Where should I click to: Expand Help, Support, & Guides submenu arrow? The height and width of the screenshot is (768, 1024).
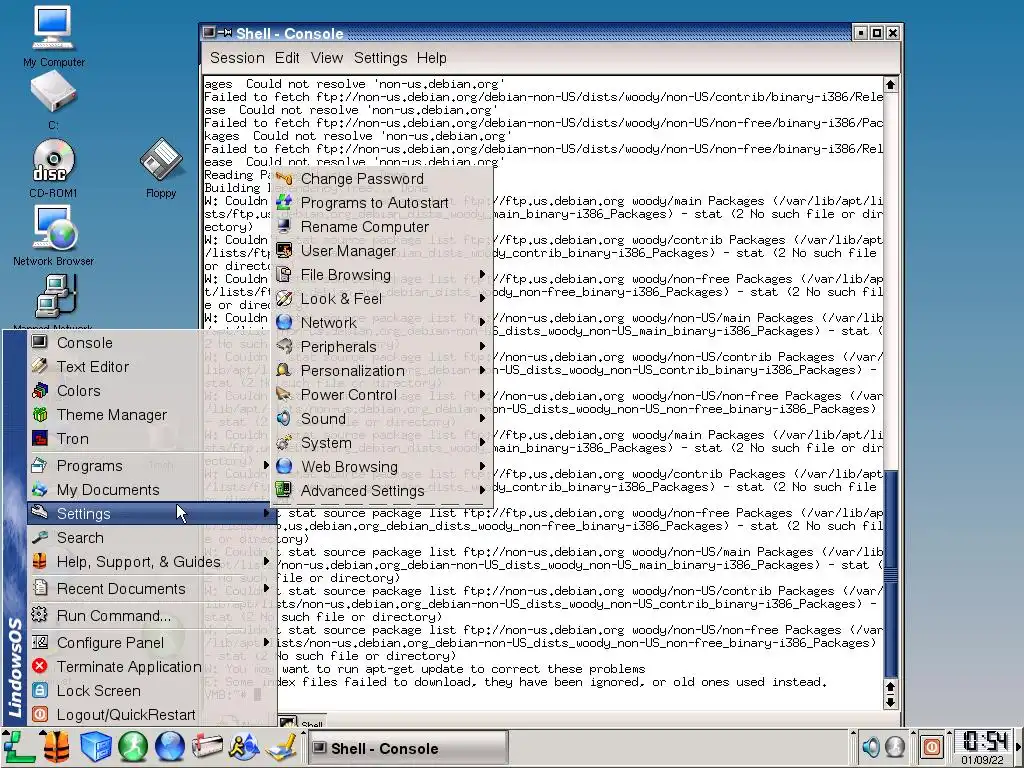[266, 562]
